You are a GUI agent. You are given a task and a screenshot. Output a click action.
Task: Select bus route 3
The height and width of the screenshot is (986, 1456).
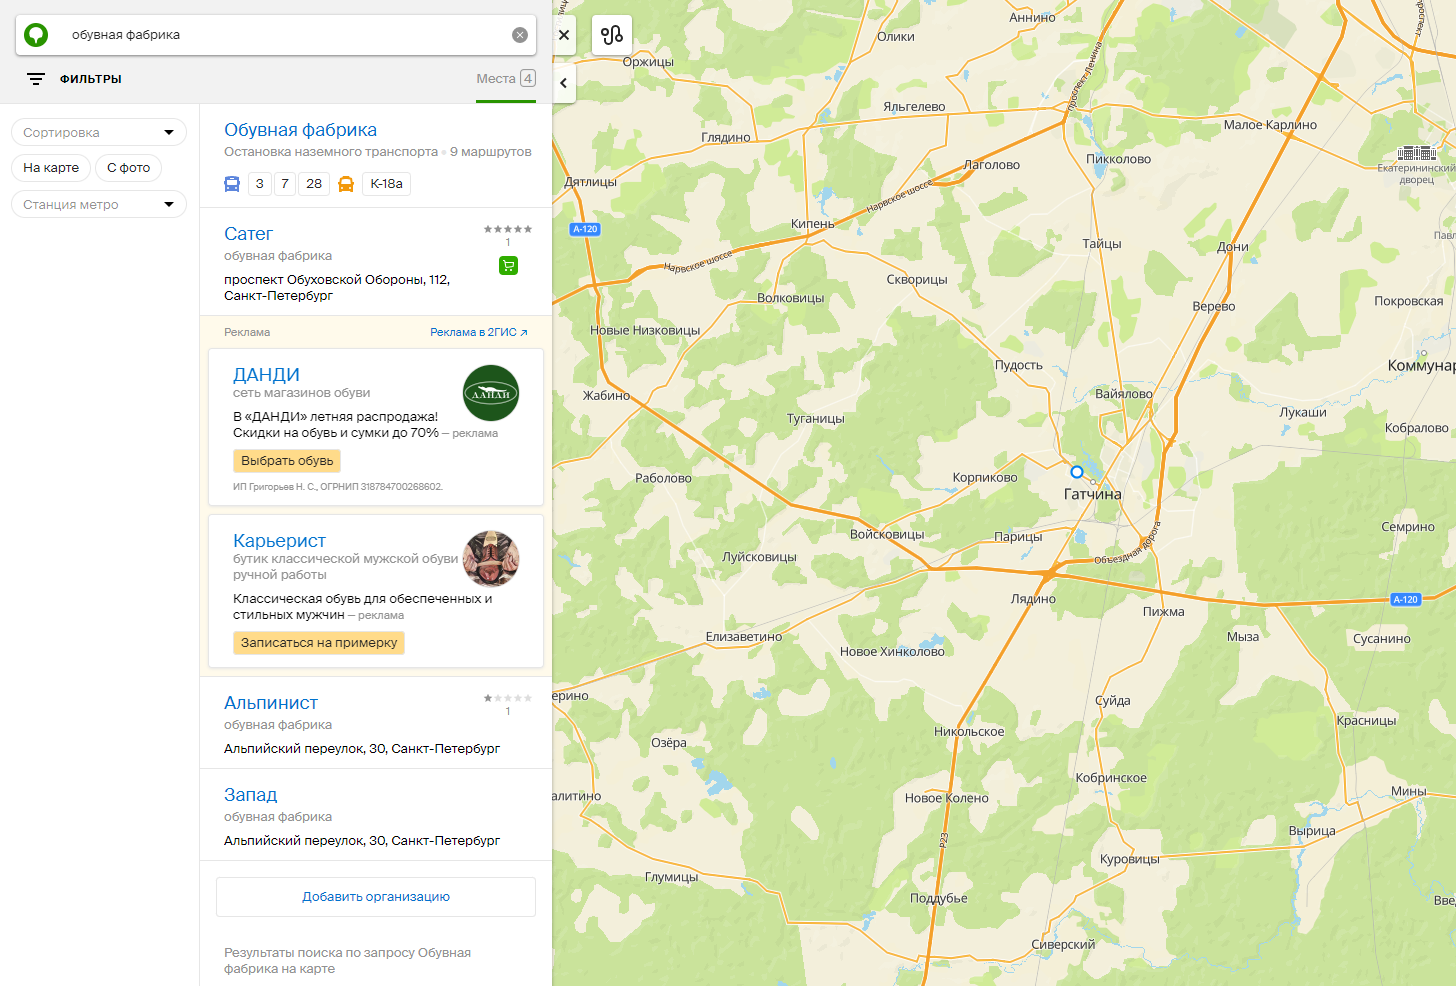260,184
